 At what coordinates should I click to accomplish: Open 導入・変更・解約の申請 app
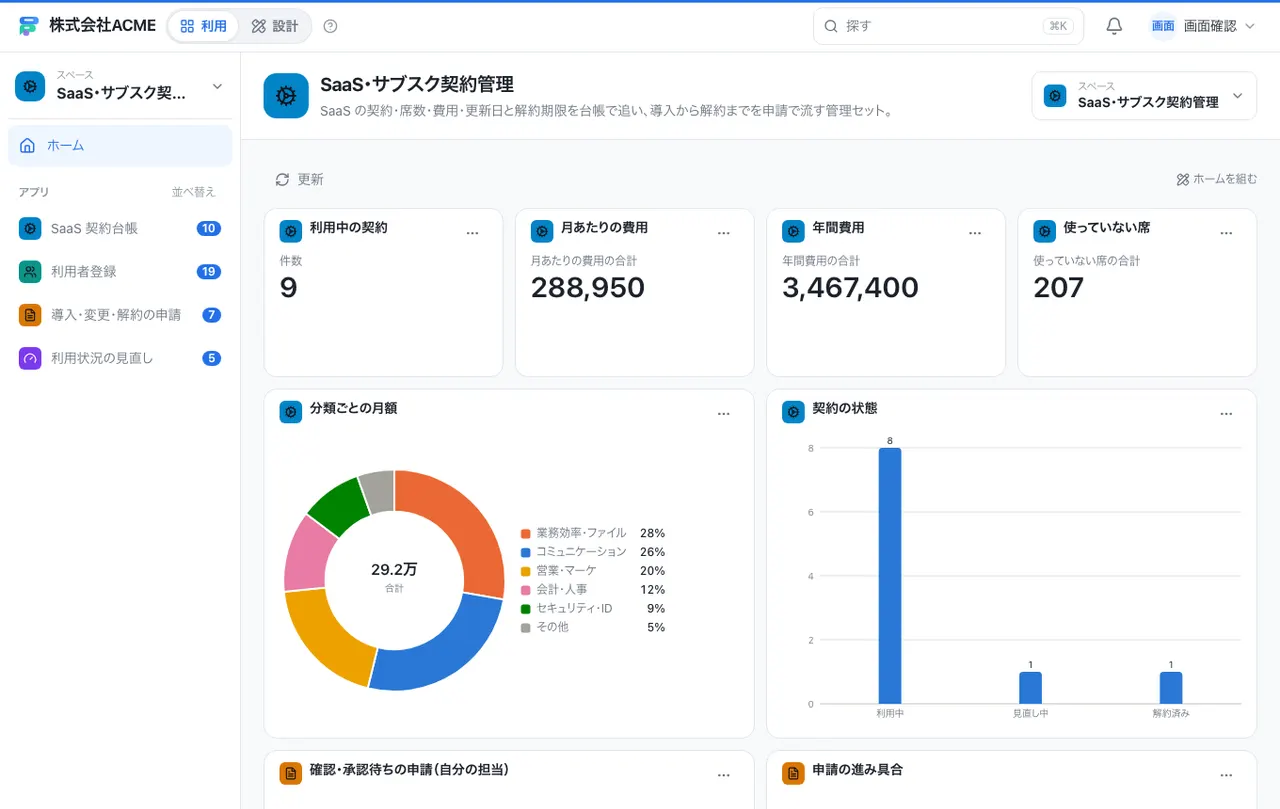point(120,315)
